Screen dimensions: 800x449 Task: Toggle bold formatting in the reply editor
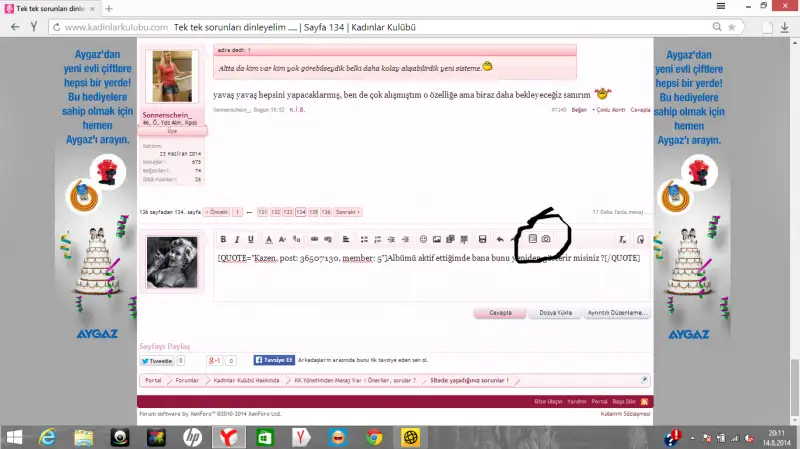pyautogui.click(x=223, y=240)
